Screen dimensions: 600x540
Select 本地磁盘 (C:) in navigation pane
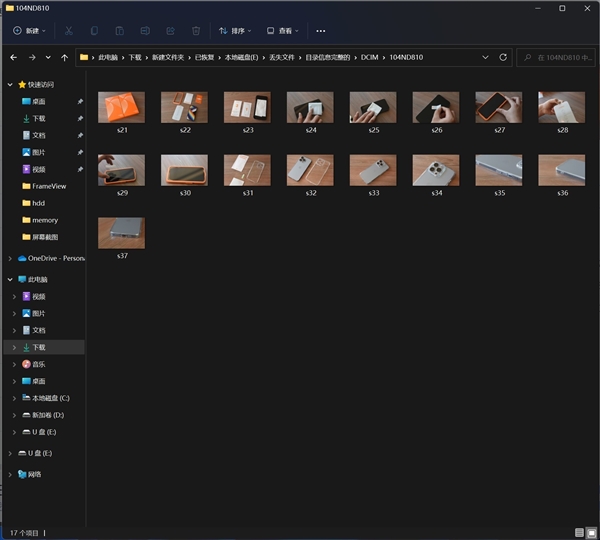[x=50, y=398]
